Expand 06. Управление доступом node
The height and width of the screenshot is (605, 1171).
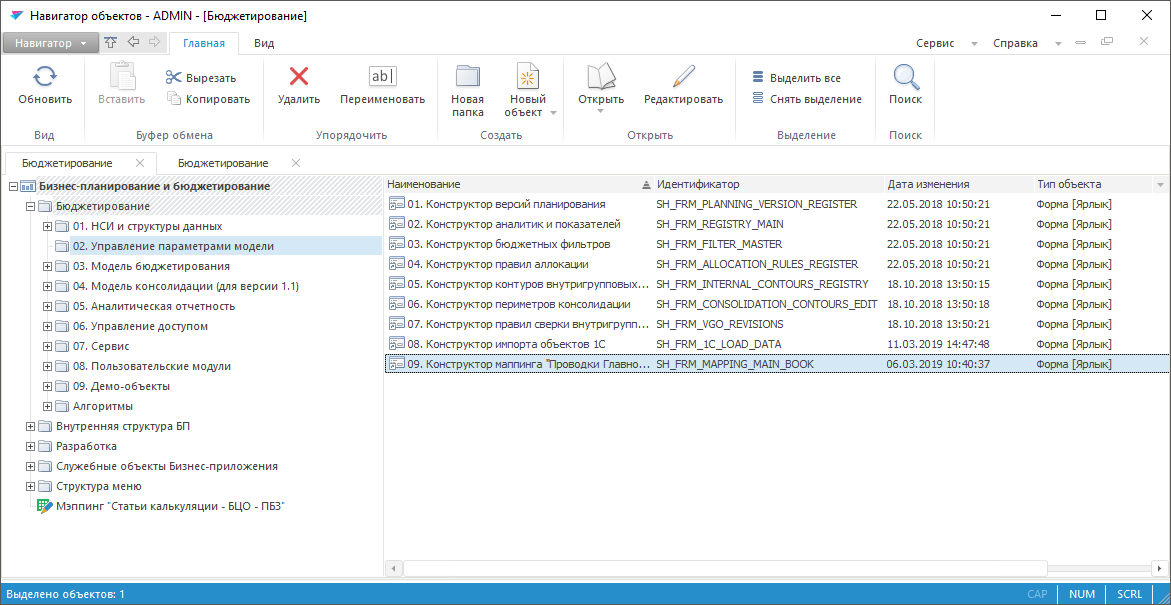[x=47, y=326]
